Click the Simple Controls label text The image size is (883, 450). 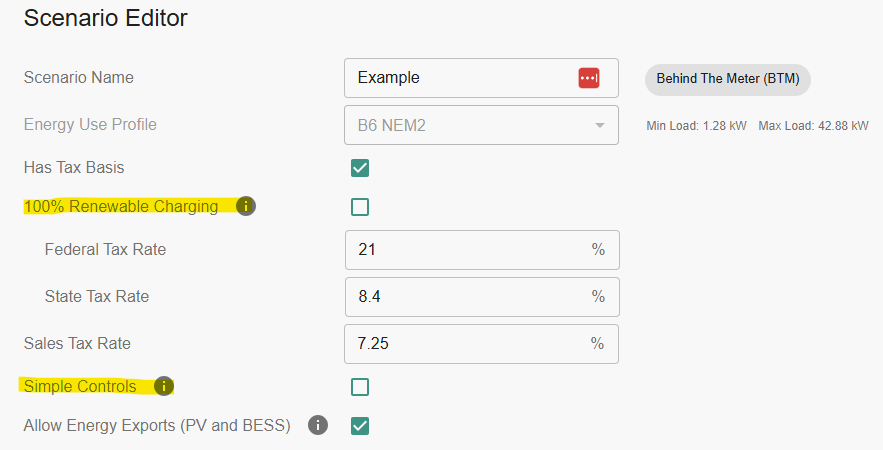[x=80, y=386]
